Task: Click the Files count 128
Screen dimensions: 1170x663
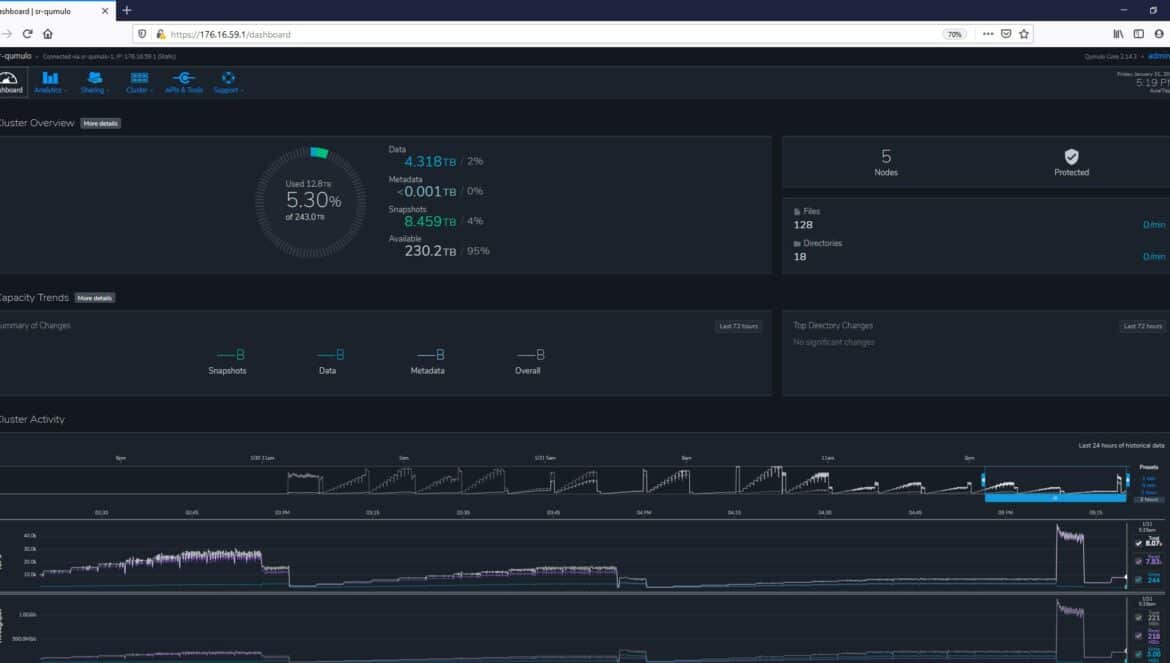Action: (803, 224)
